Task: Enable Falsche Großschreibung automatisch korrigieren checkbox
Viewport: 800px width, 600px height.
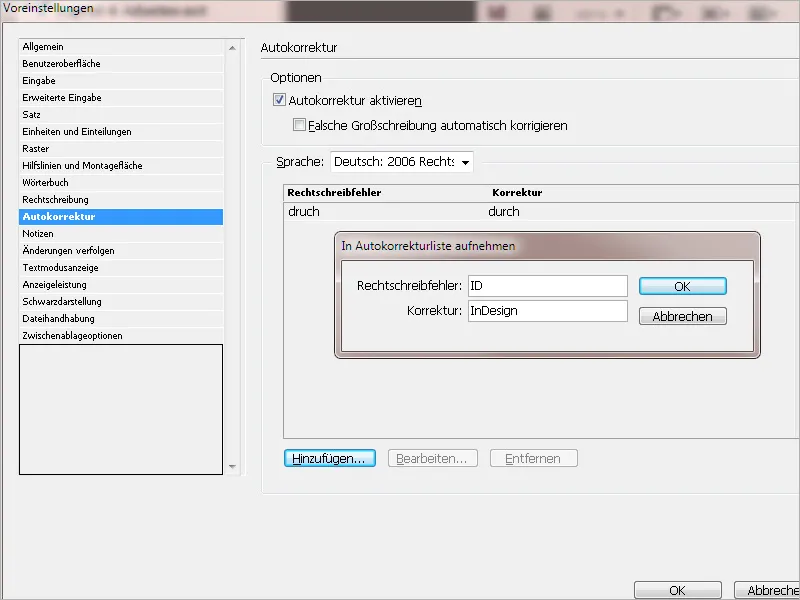Action: click(299, 124)
